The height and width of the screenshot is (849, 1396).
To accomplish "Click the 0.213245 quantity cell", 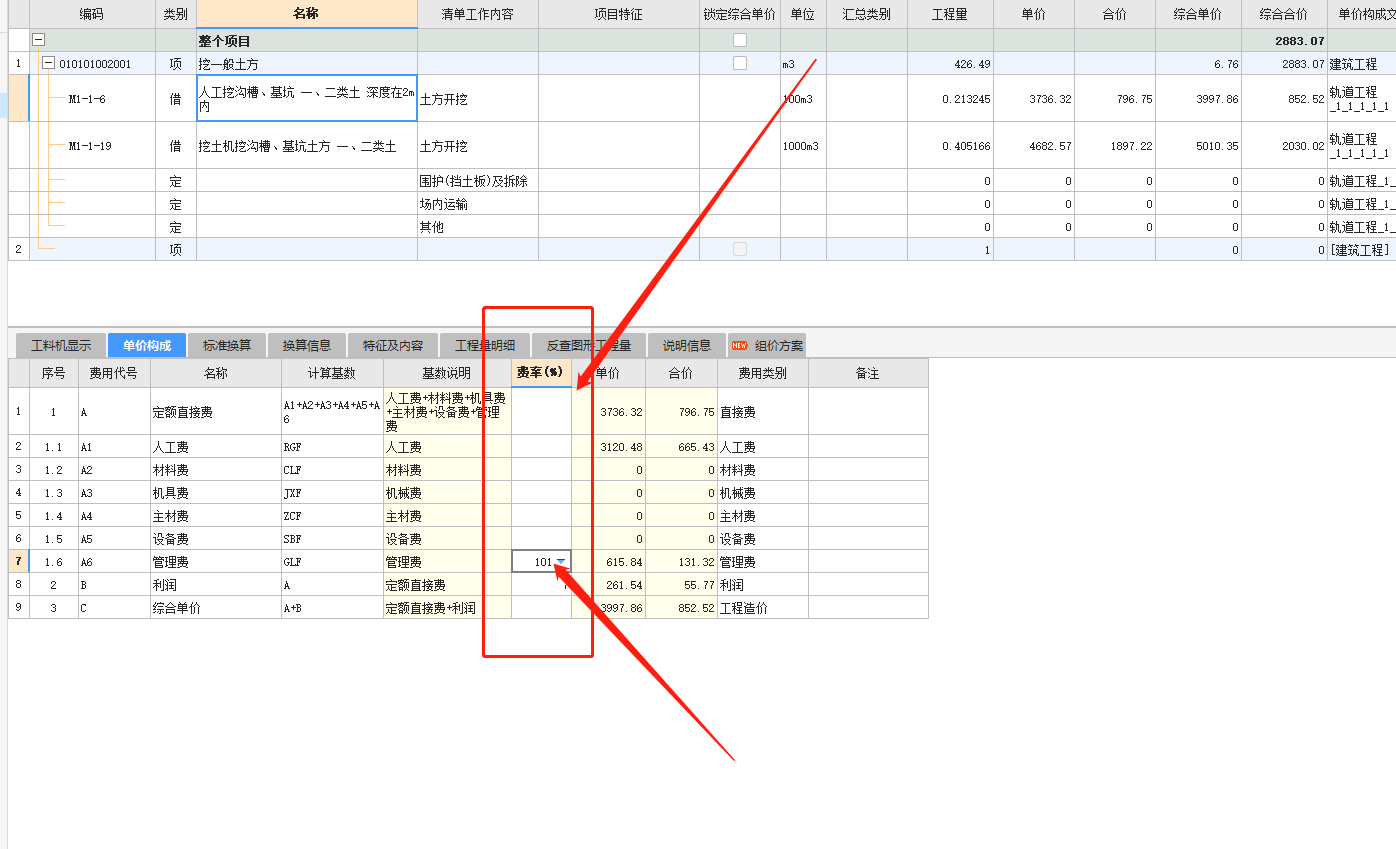I will click(950, 99).
